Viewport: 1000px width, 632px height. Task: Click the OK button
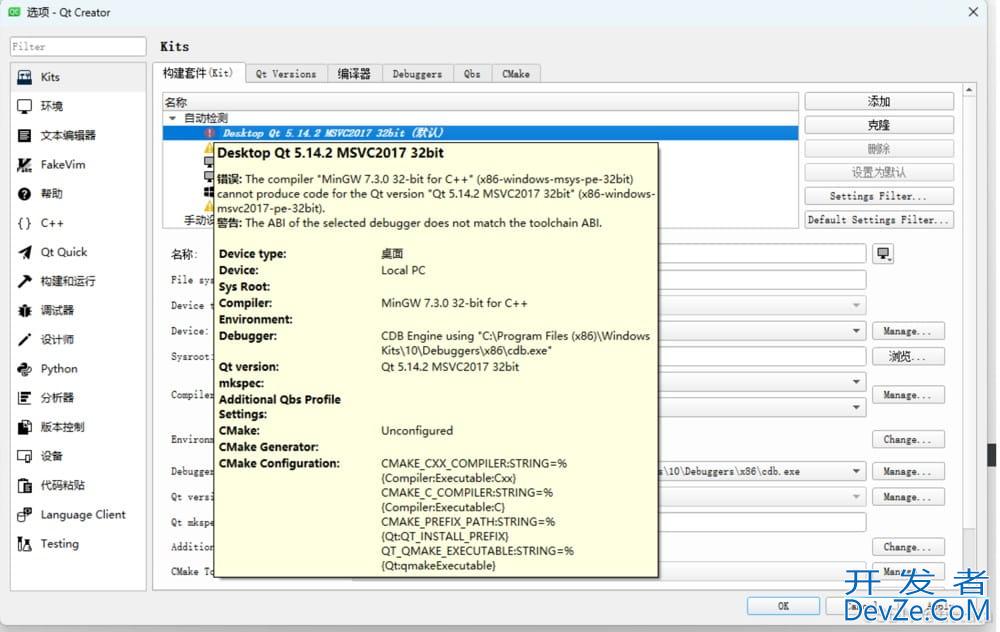pyautogui.click(x=783, y=606)
